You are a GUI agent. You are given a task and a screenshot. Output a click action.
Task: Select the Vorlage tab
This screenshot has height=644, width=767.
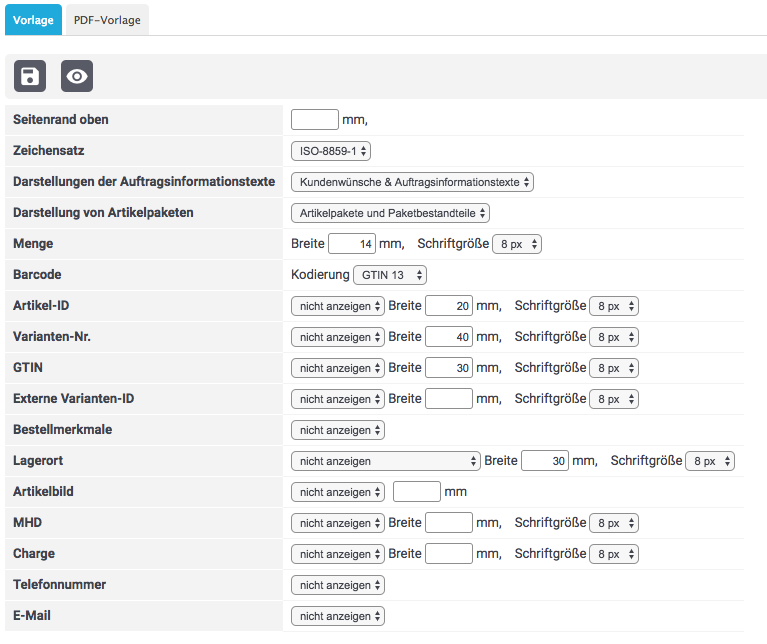tap(33, 20)
